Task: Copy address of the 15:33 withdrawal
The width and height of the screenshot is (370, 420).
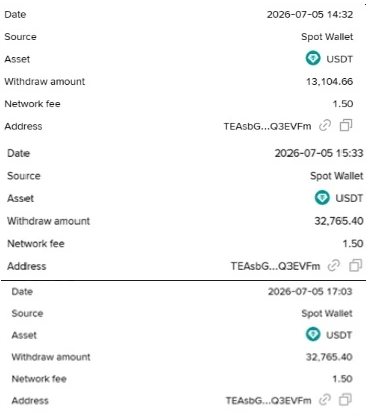Action: (356, 265)
